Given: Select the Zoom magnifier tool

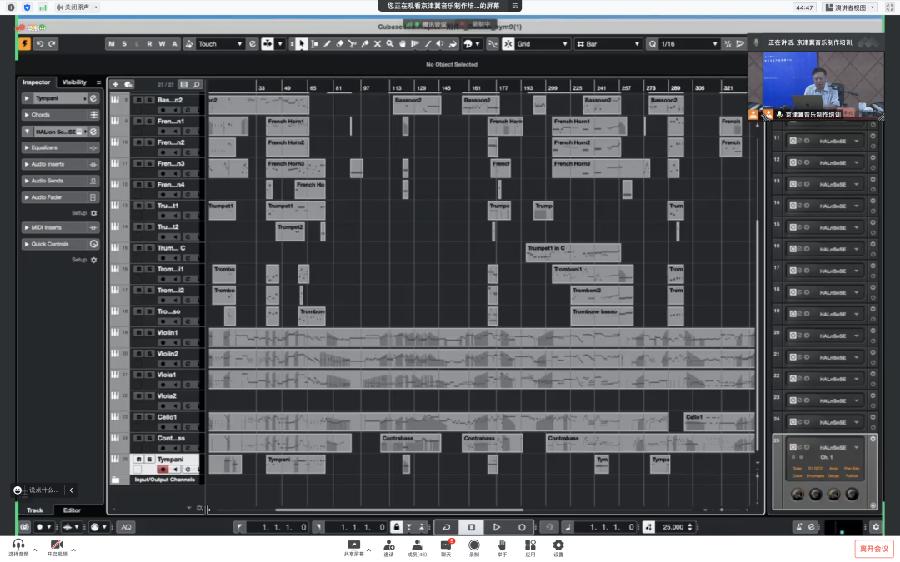Looking at the screenshot, I should 390,44.
